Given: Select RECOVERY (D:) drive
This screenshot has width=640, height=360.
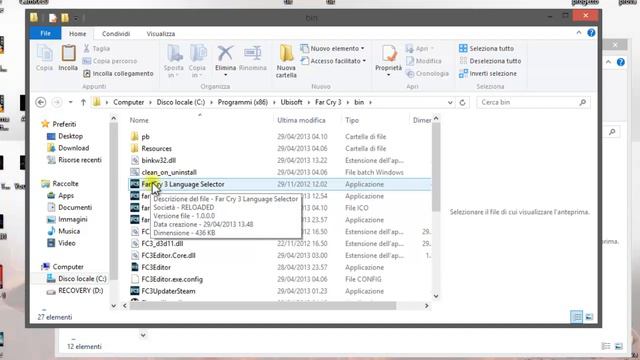Looking at the screenshot, I should pyautogui.click(x=75, y=291).
